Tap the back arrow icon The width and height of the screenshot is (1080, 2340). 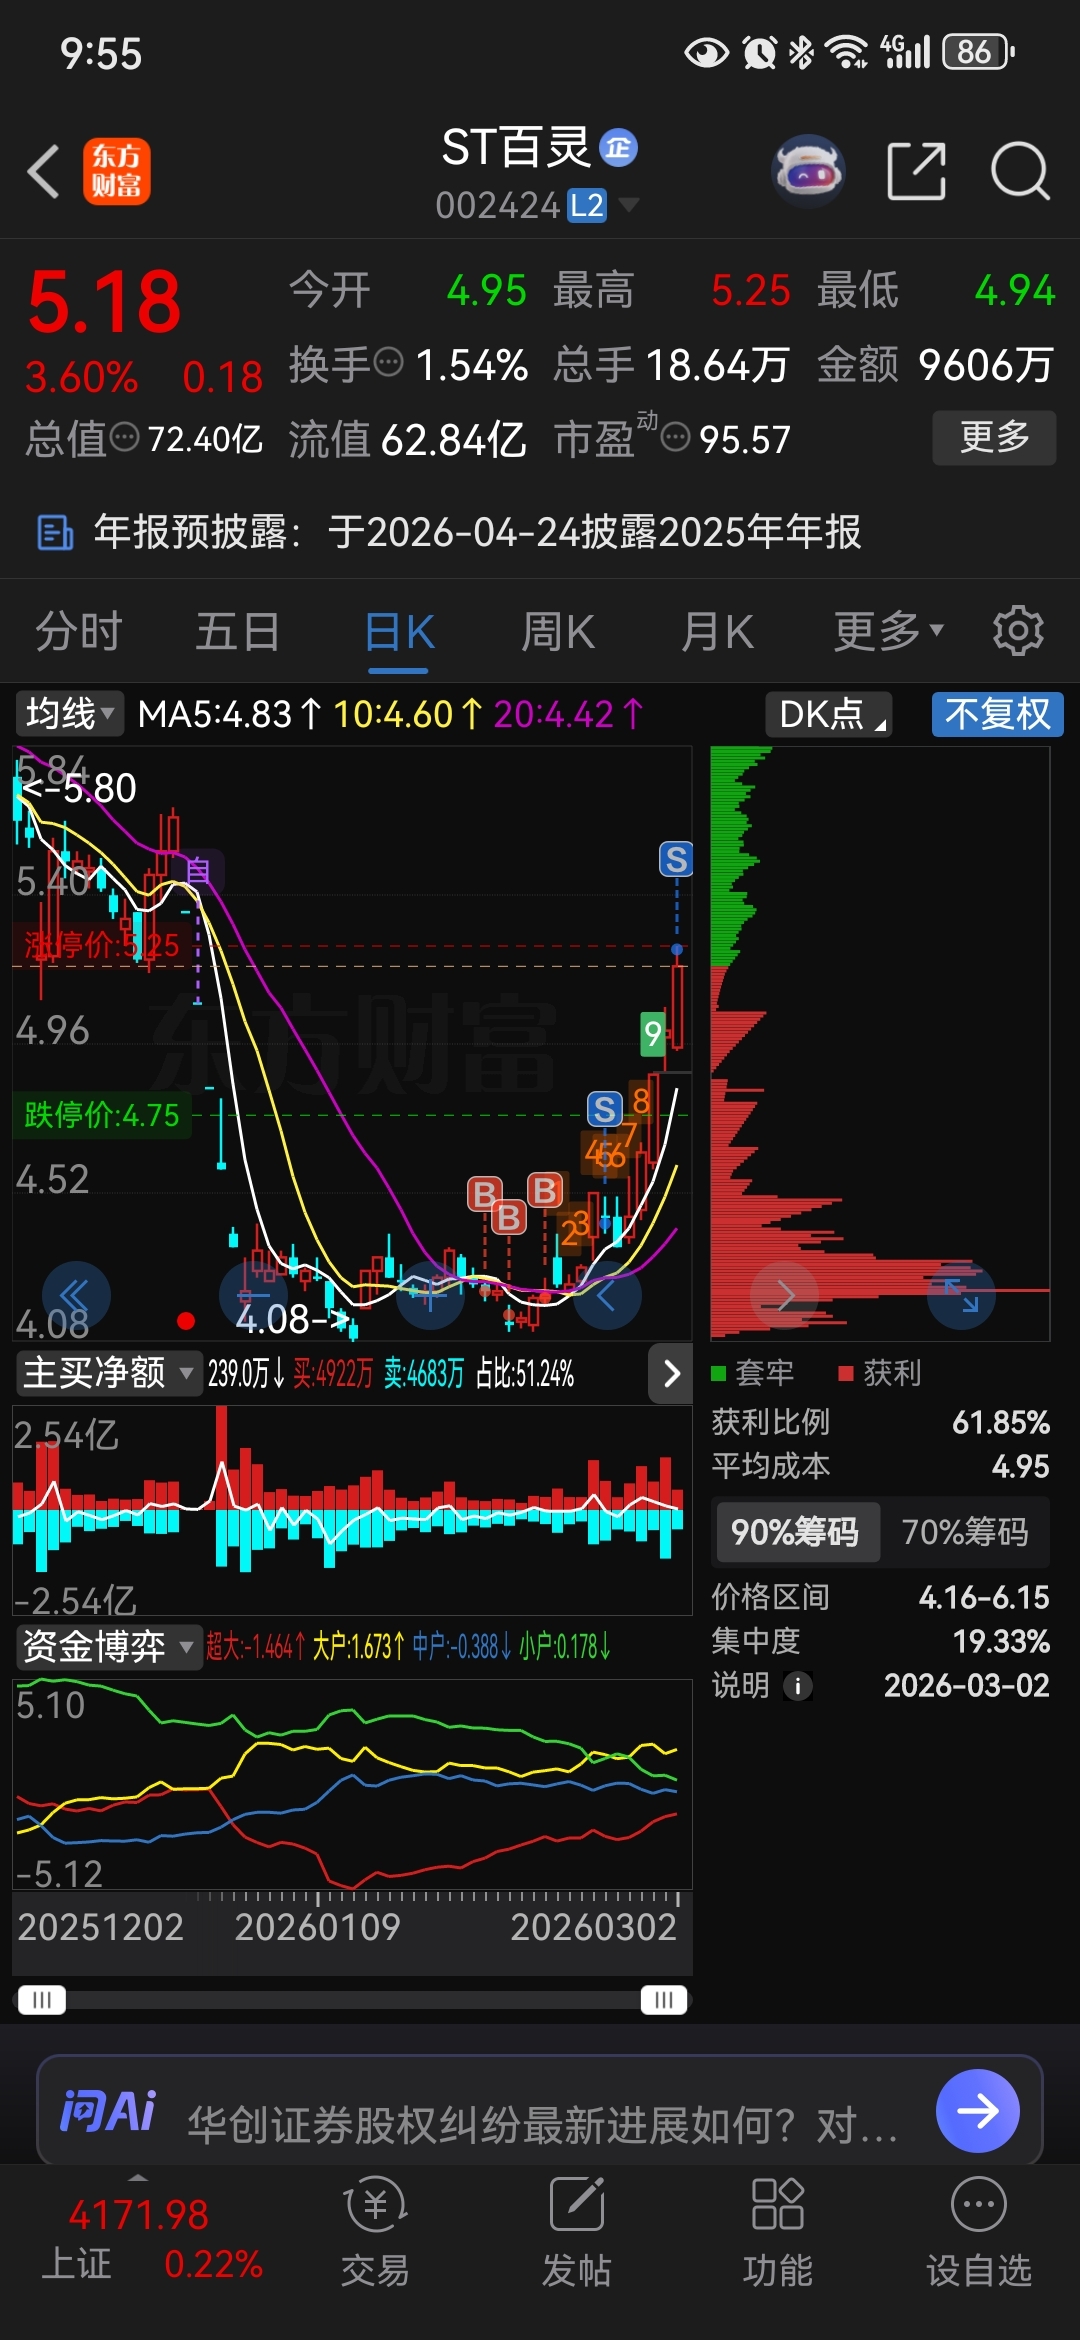44,171
